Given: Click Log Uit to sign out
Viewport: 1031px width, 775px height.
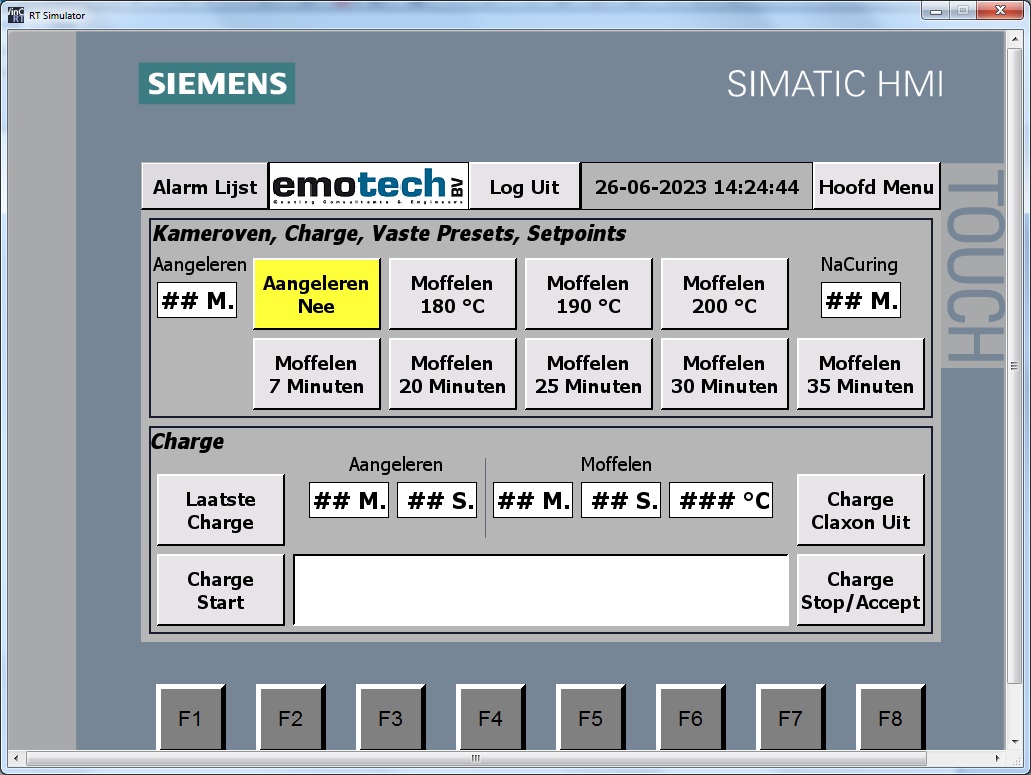Looking at the screenshot, I should (524, 187).
